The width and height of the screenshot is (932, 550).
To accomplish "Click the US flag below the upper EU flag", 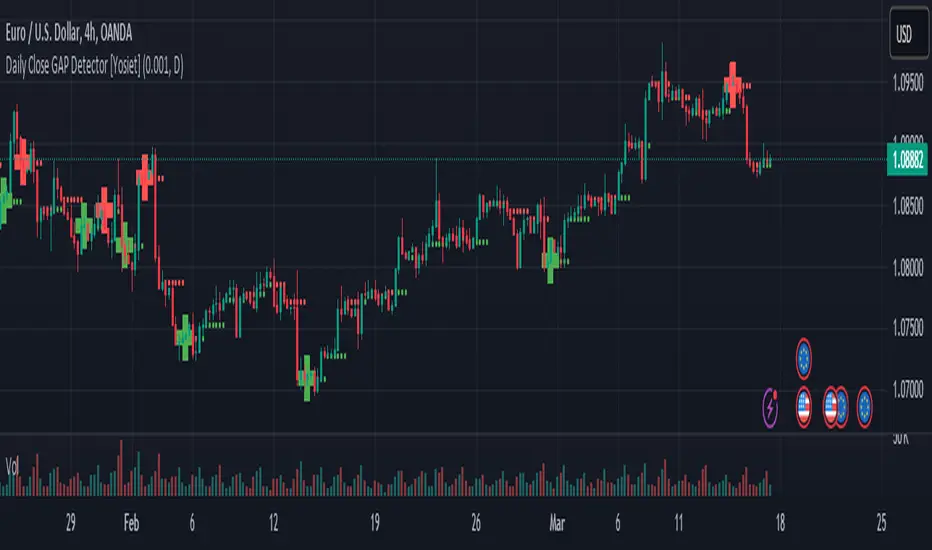I will coord(805,405).
